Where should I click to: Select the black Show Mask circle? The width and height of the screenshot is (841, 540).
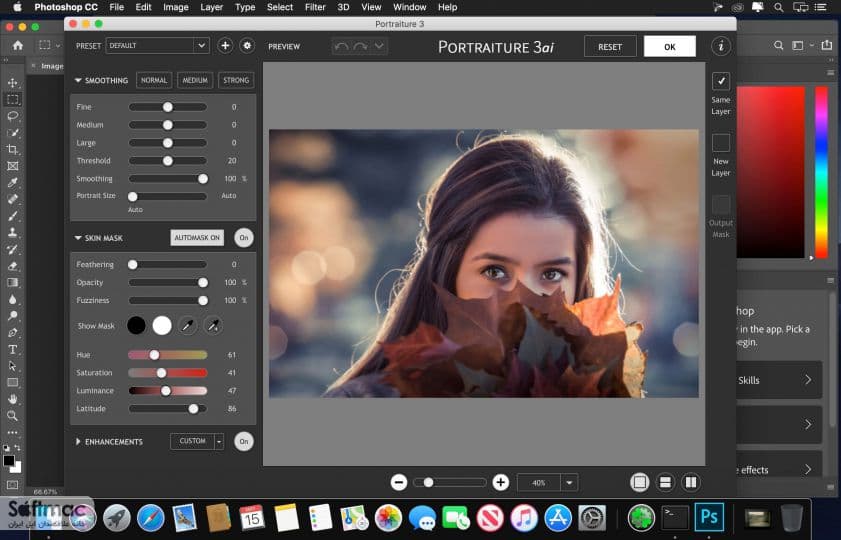[x=136, y=326]
